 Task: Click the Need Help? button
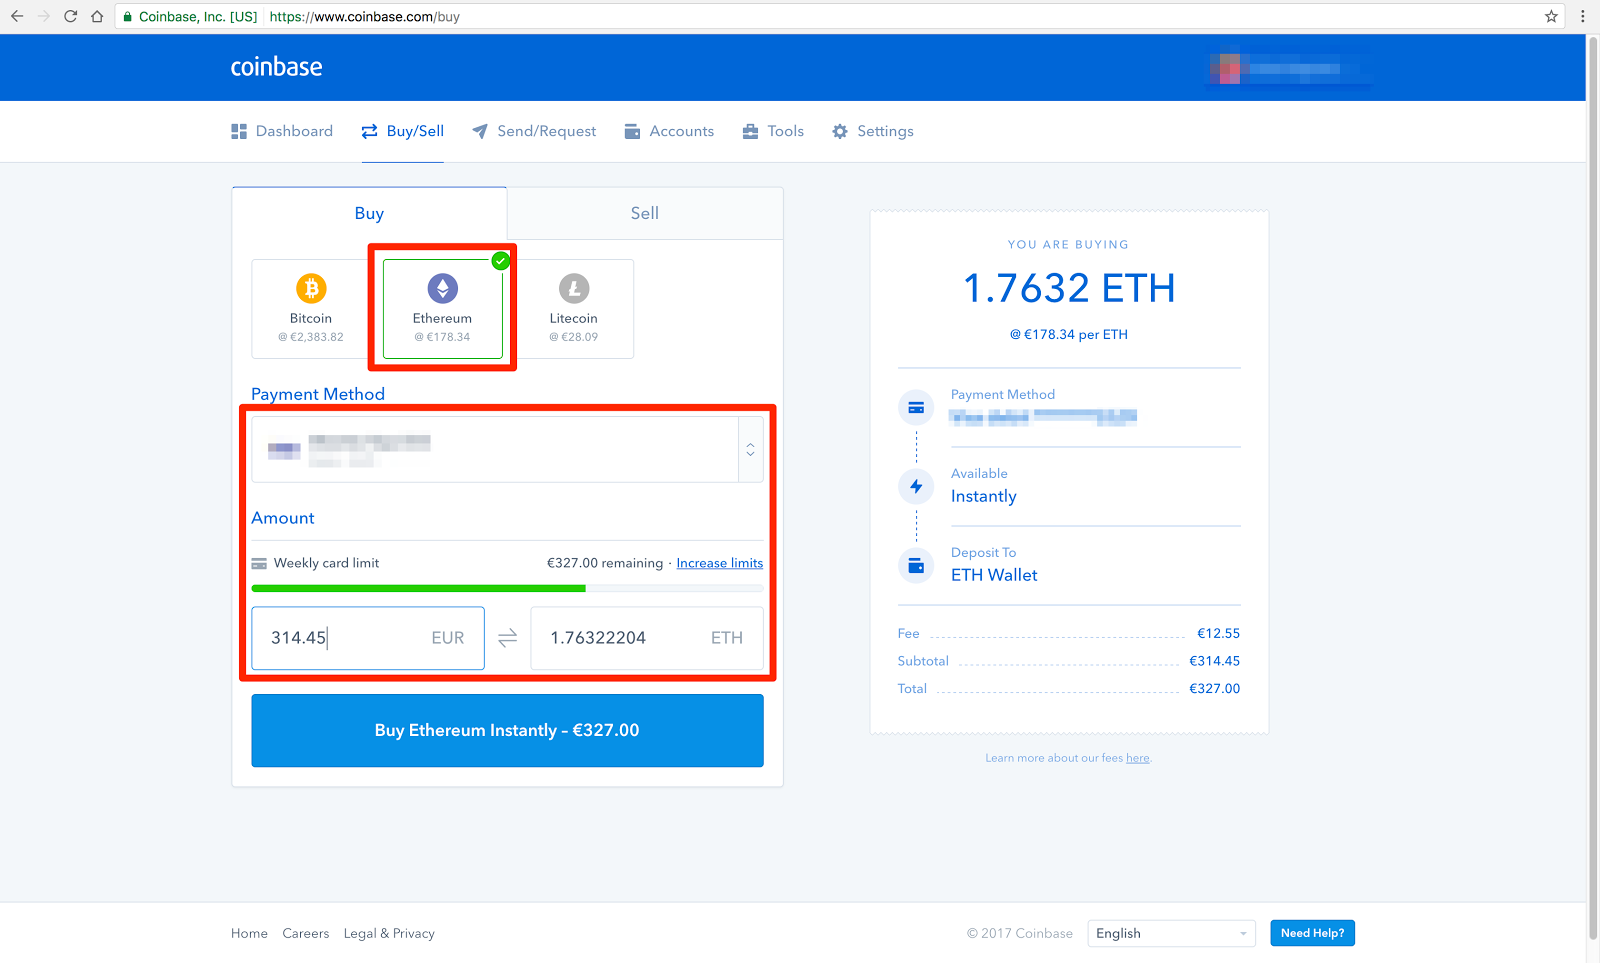coord(1312,933)
